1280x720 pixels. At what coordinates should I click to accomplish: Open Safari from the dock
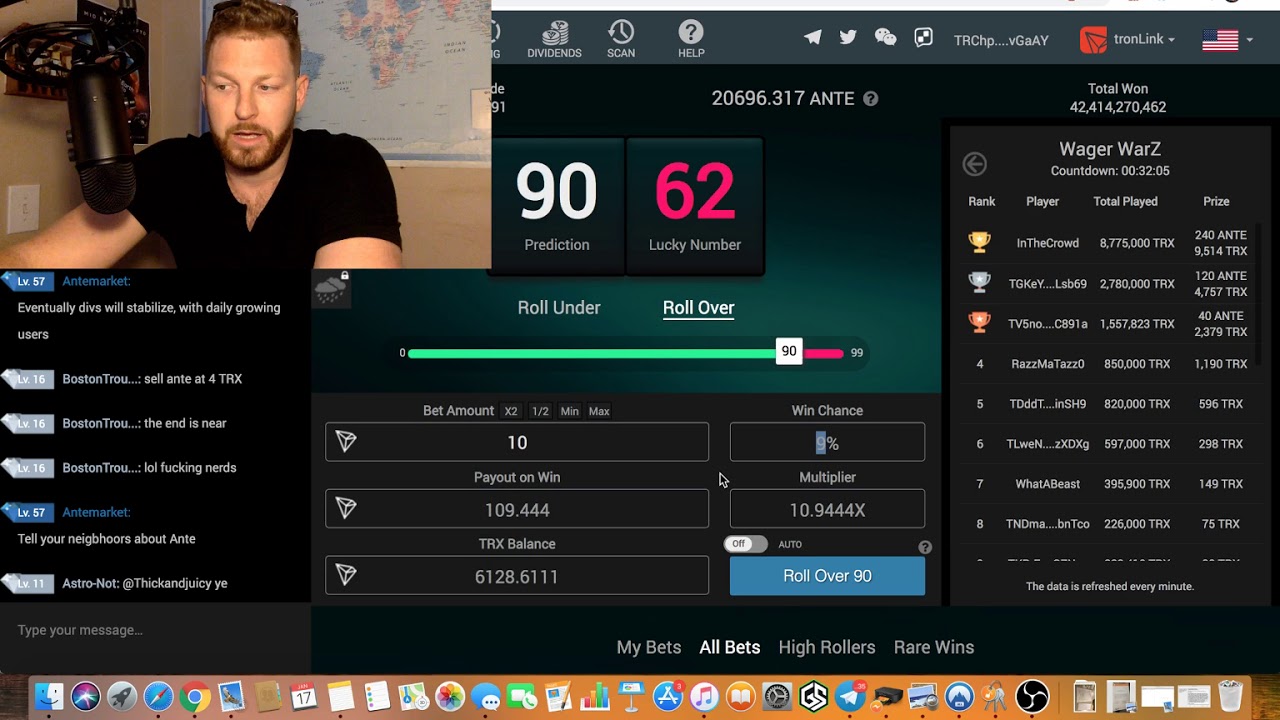(158, 696)
